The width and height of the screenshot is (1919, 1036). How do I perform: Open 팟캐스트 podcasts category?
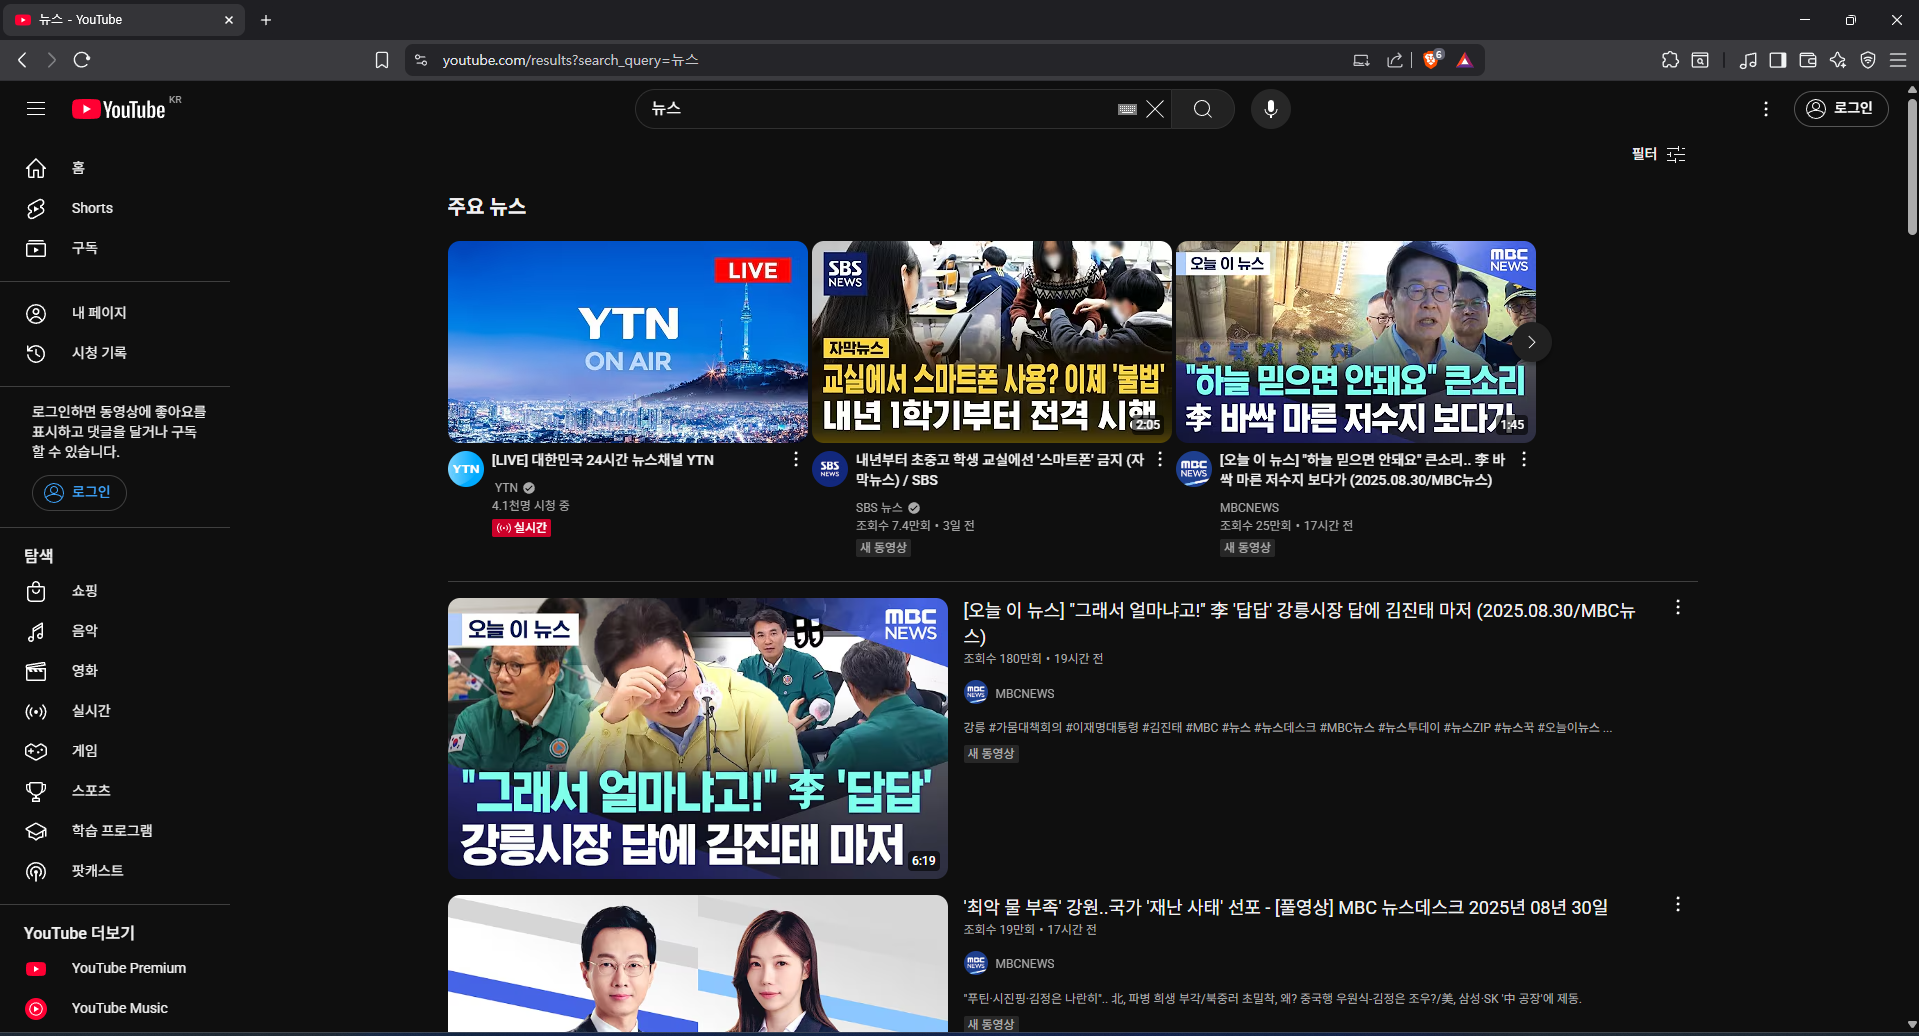click(x=115, y=871)
